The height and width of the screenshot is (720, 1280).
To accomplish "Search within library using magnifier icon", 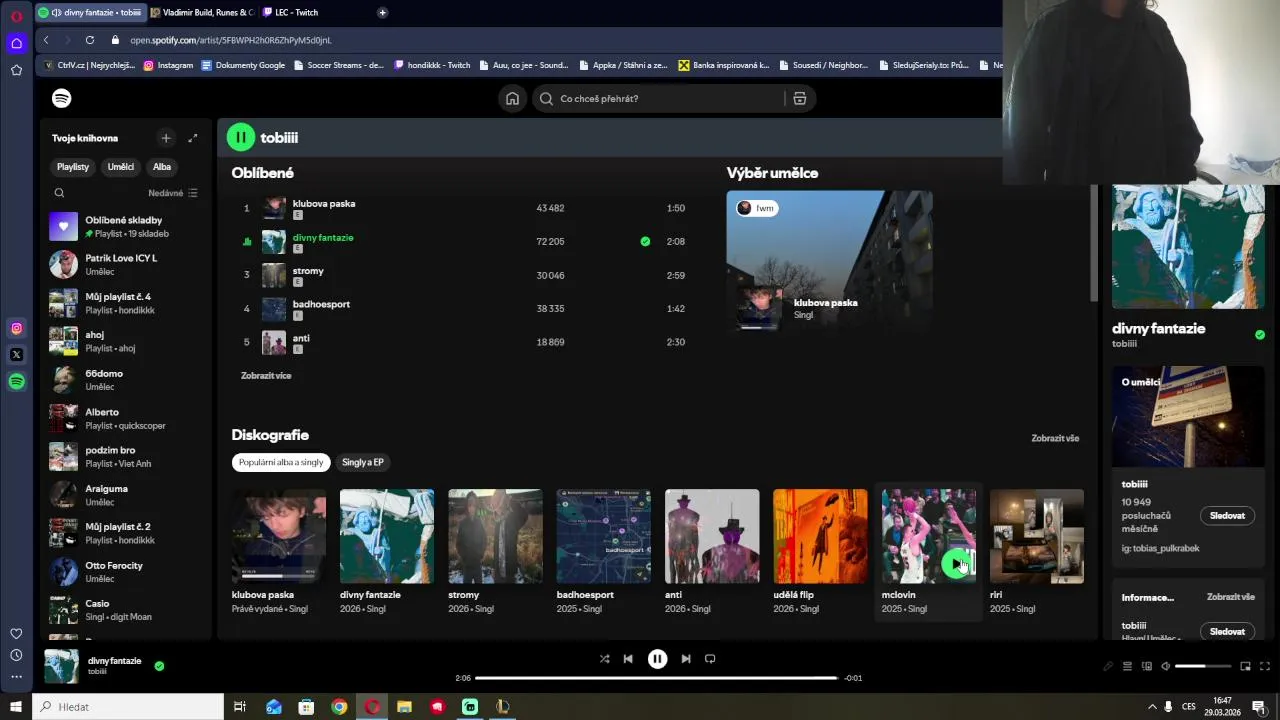I will (59, 193).
